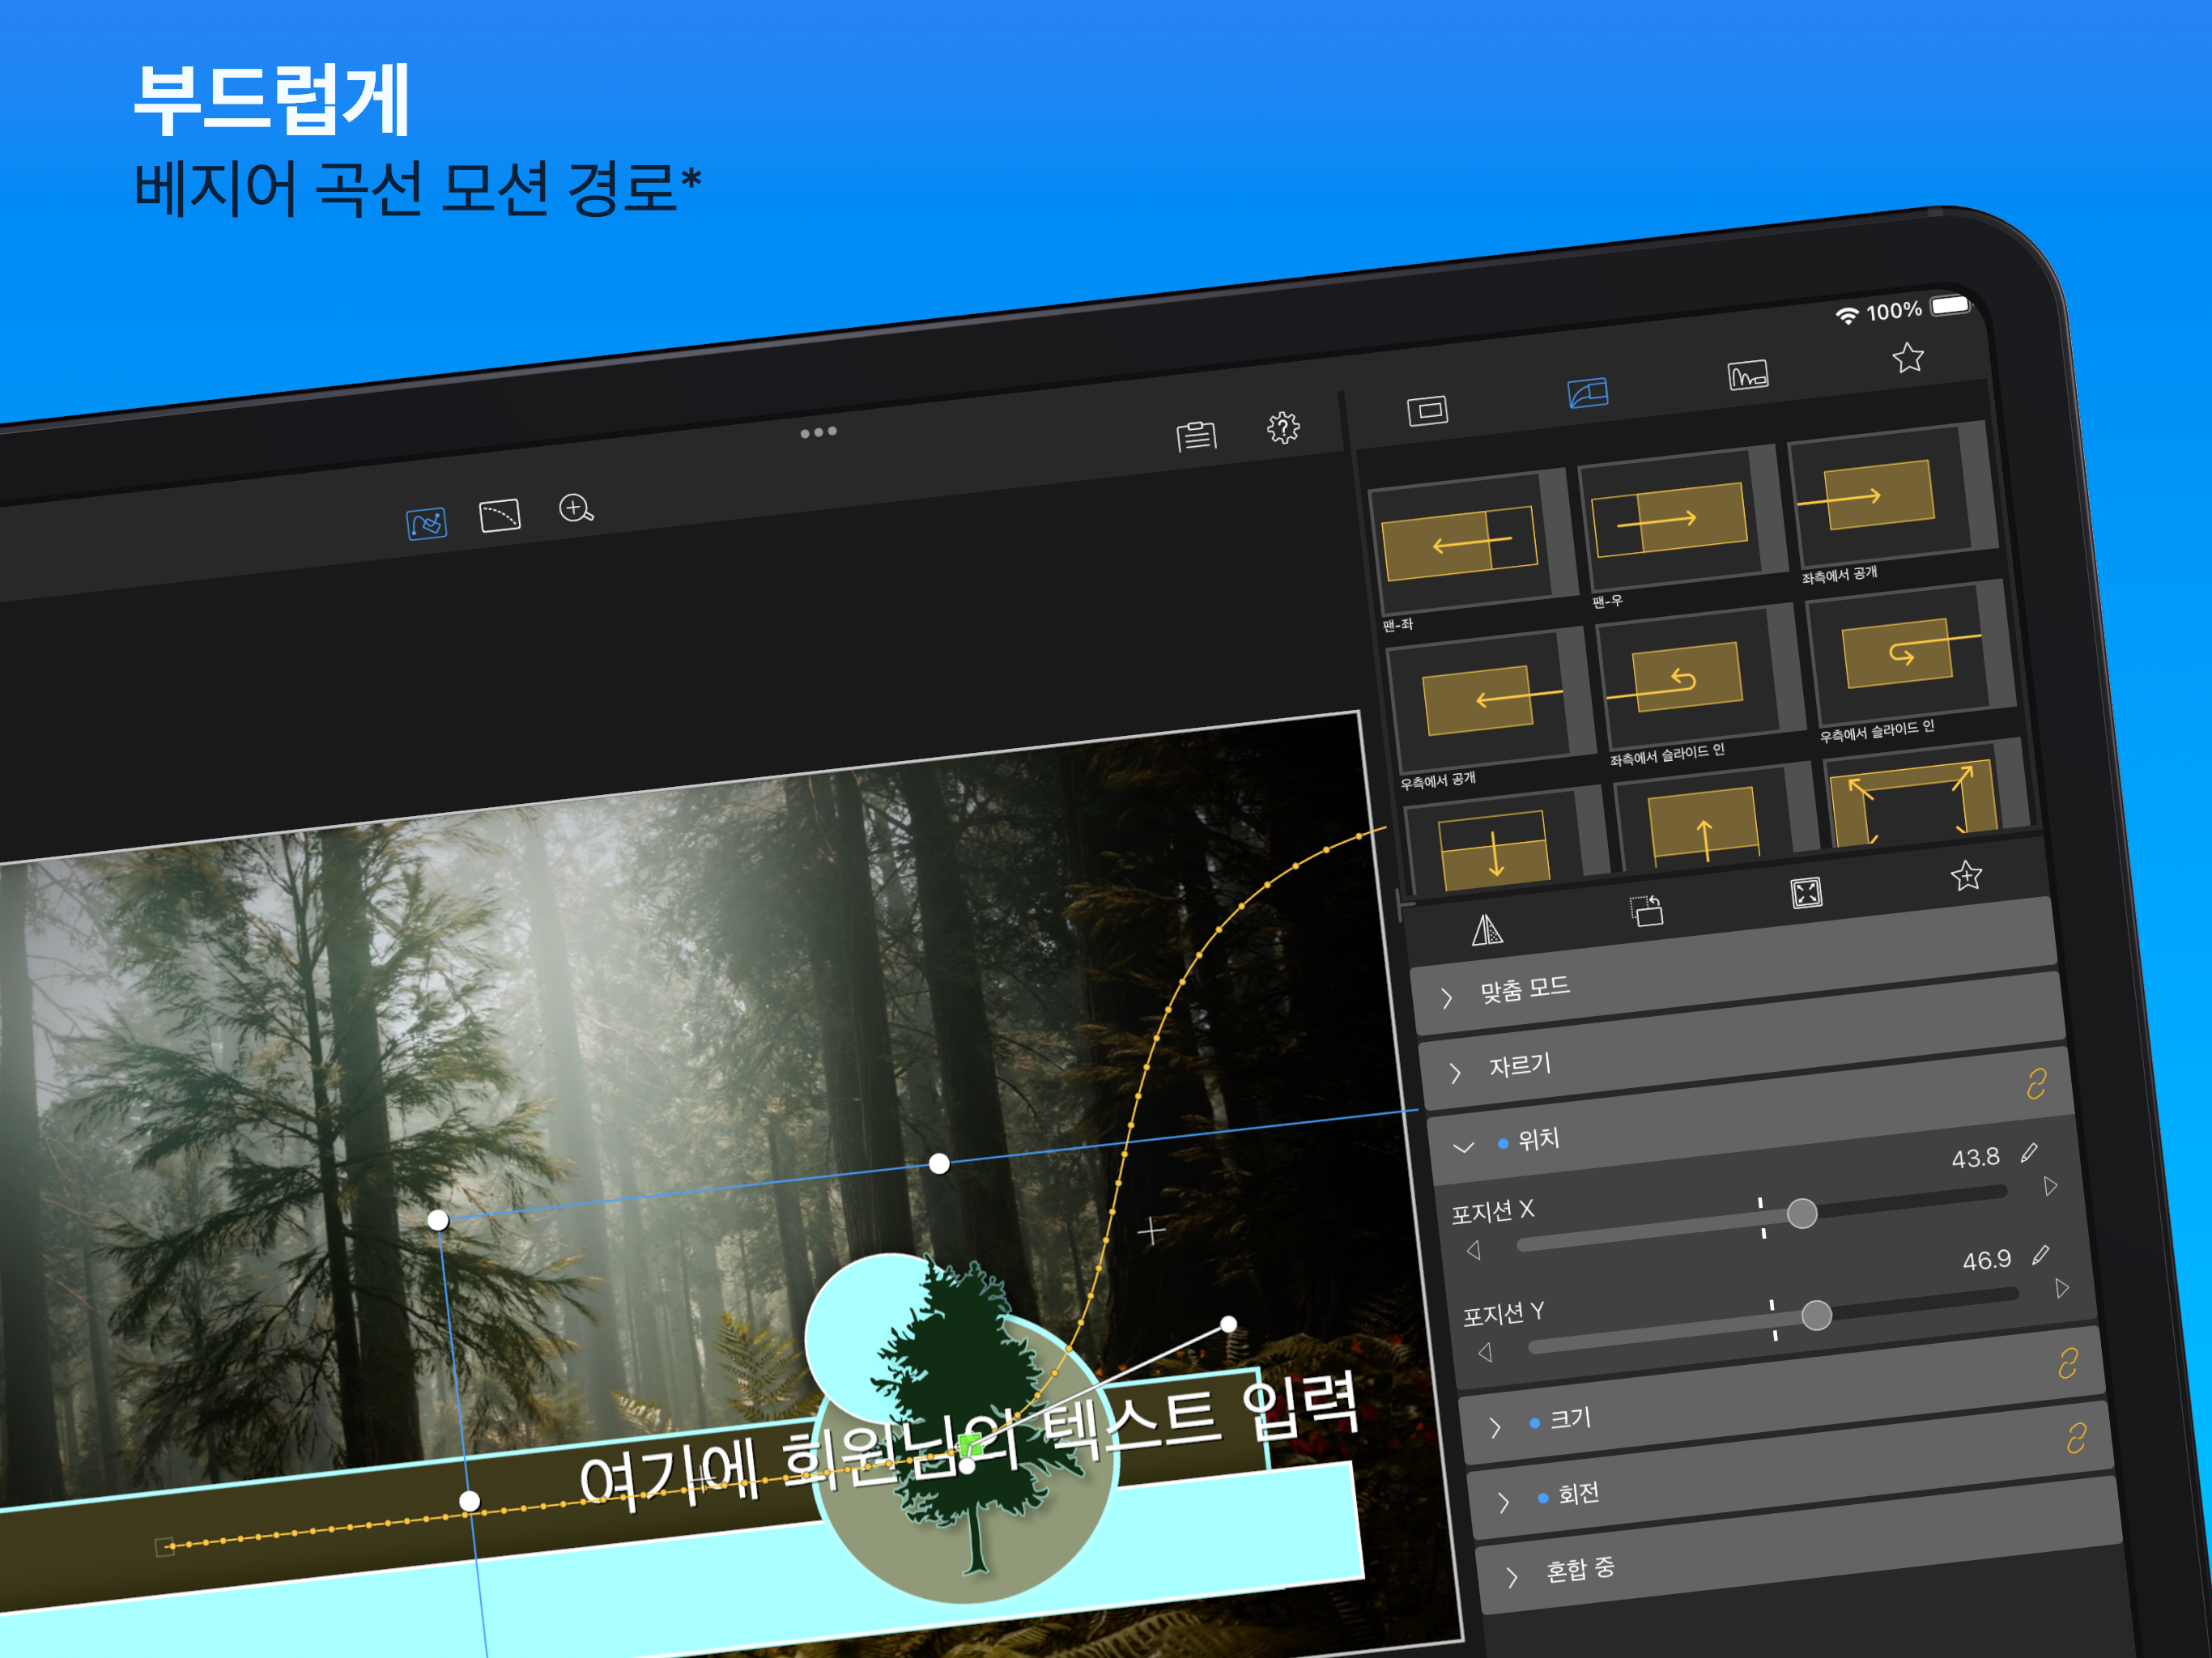Edit 포지션 X value with pencil

tap(2028, 1153)
